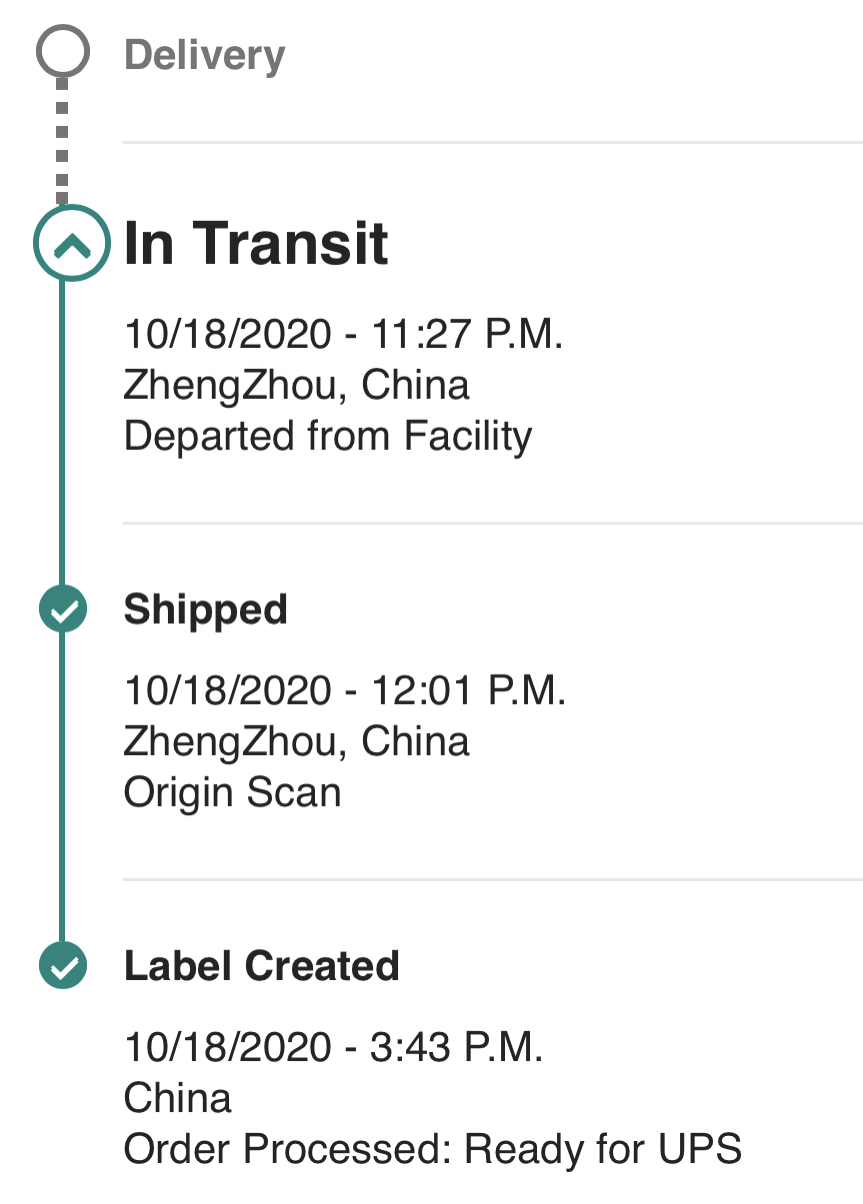Click the In Transit heading
863x1204 pixels.
(256, 243)
